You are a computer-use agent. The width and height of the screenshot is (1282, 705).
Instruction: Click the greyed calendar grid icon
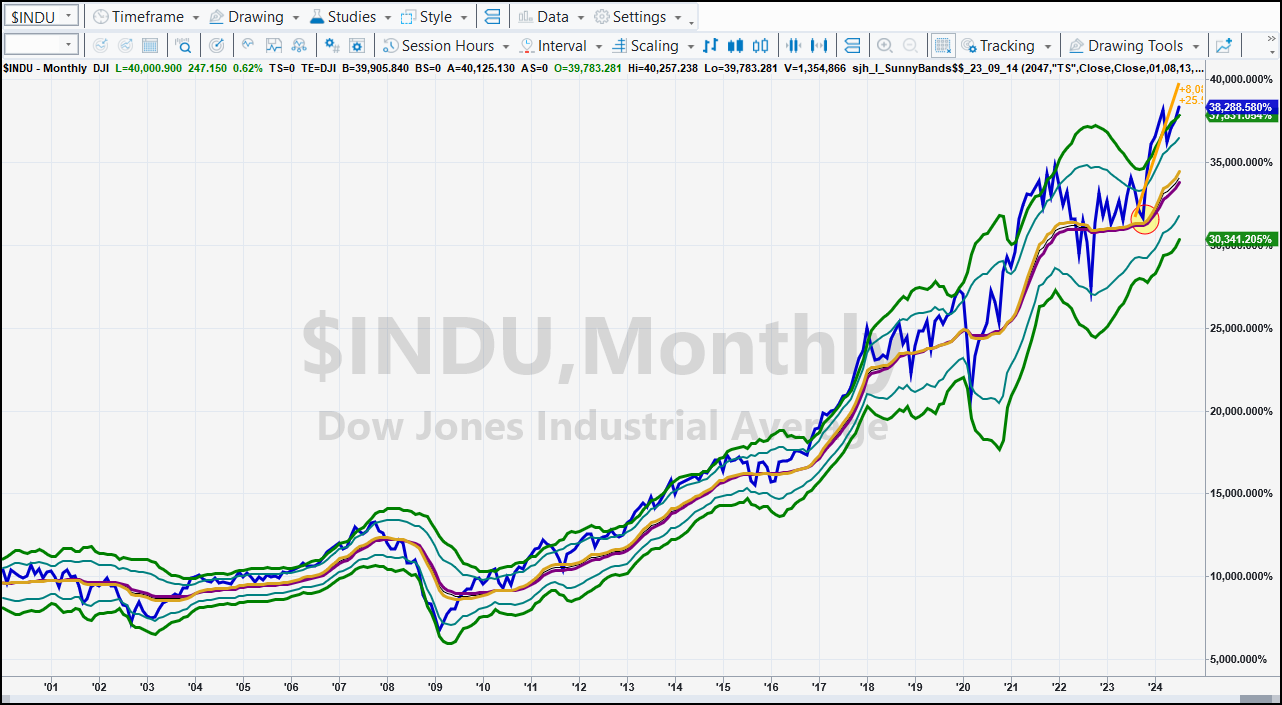coord(150,46)
